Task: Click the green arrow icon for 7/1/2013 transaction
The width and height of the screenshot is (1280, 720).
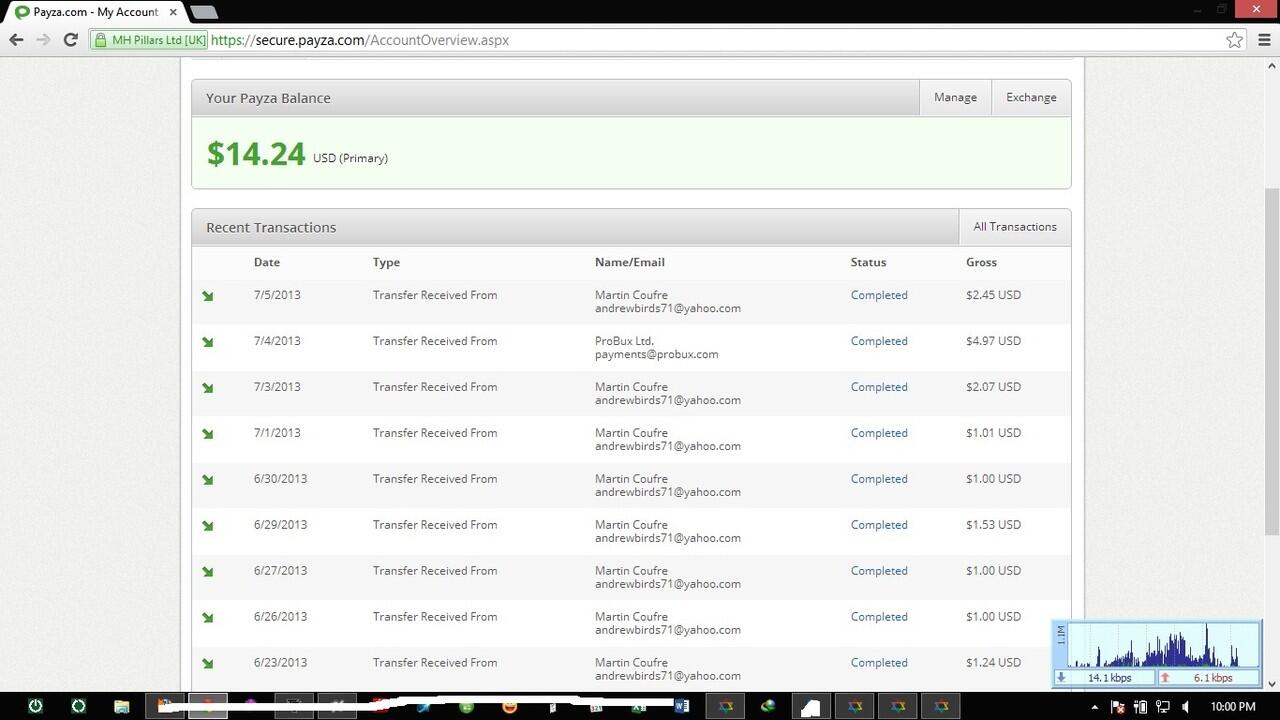Action: pos(208,434)
